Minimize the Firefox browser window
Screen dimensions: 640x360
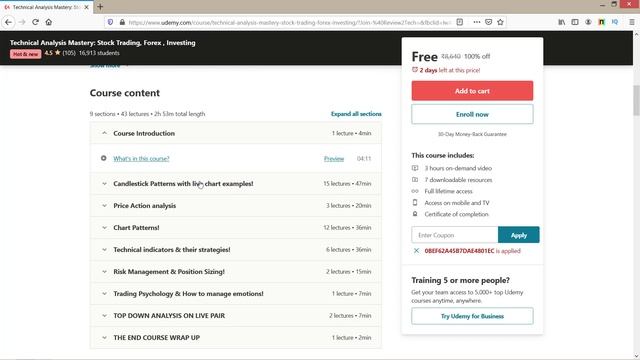602,4
